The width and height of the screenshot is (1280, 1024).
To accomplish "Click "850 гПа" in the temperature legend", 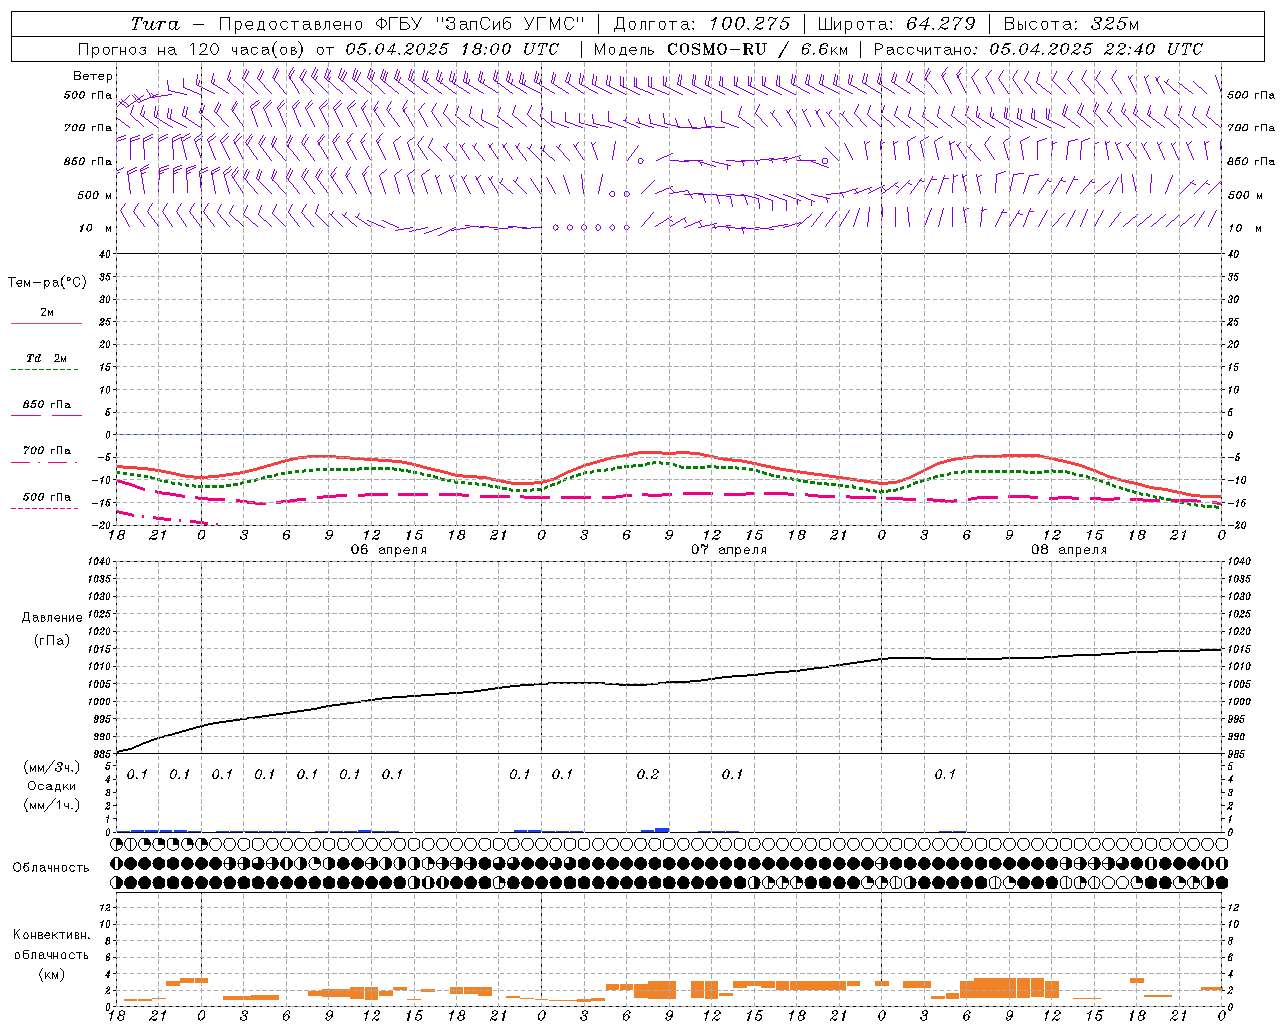I will click(x=47, y=405).
